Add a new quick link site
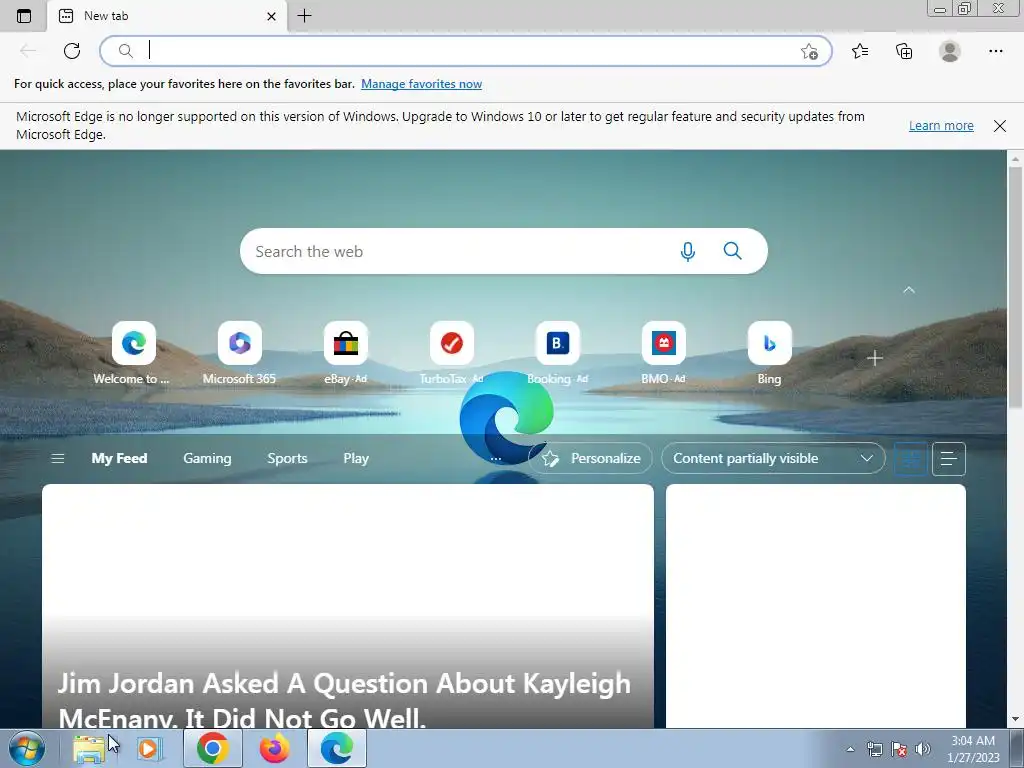This screenshot has width=1024, height=768. pyautogui.click(x=874, y=358)
